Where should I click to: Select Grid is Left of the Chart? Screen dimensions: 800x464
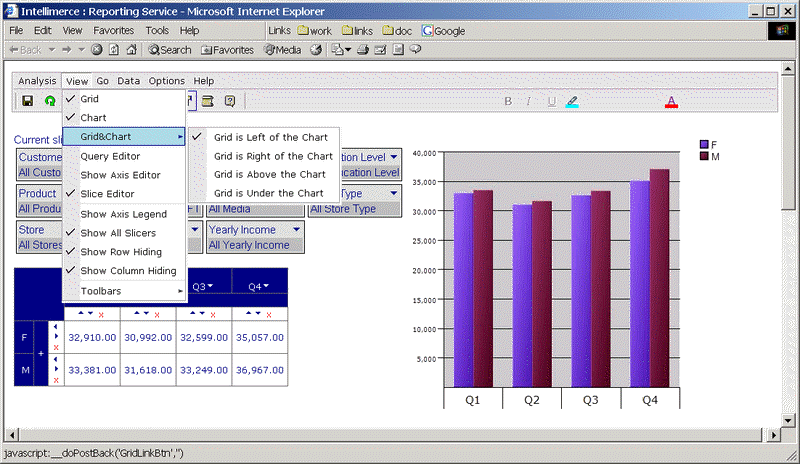tap(264, 137)
